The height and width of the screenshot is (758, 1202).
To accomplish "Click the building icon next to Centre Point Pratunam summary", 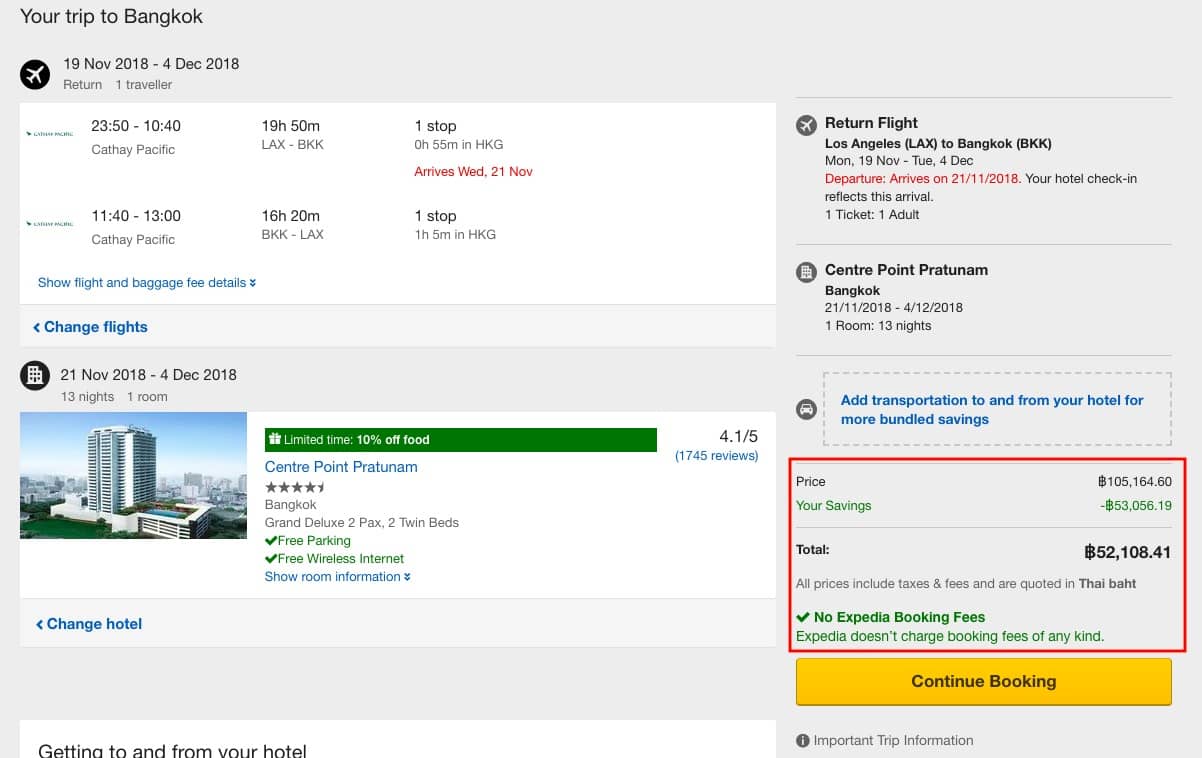I will 806,272.
